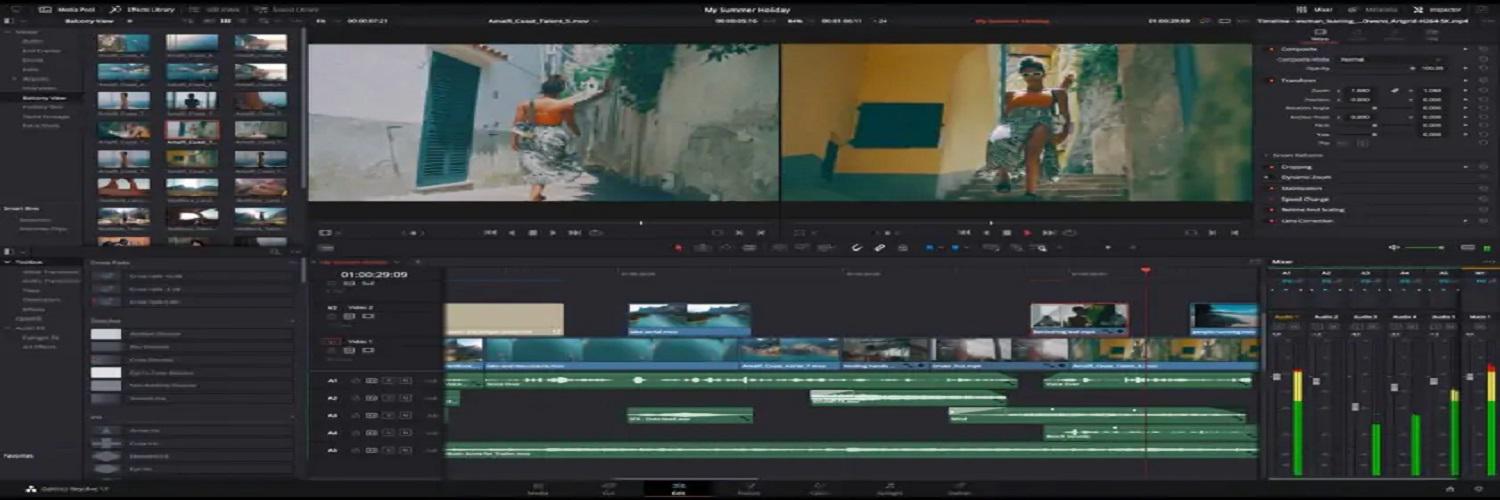Select the Balcony View bin

coord(44,98)
